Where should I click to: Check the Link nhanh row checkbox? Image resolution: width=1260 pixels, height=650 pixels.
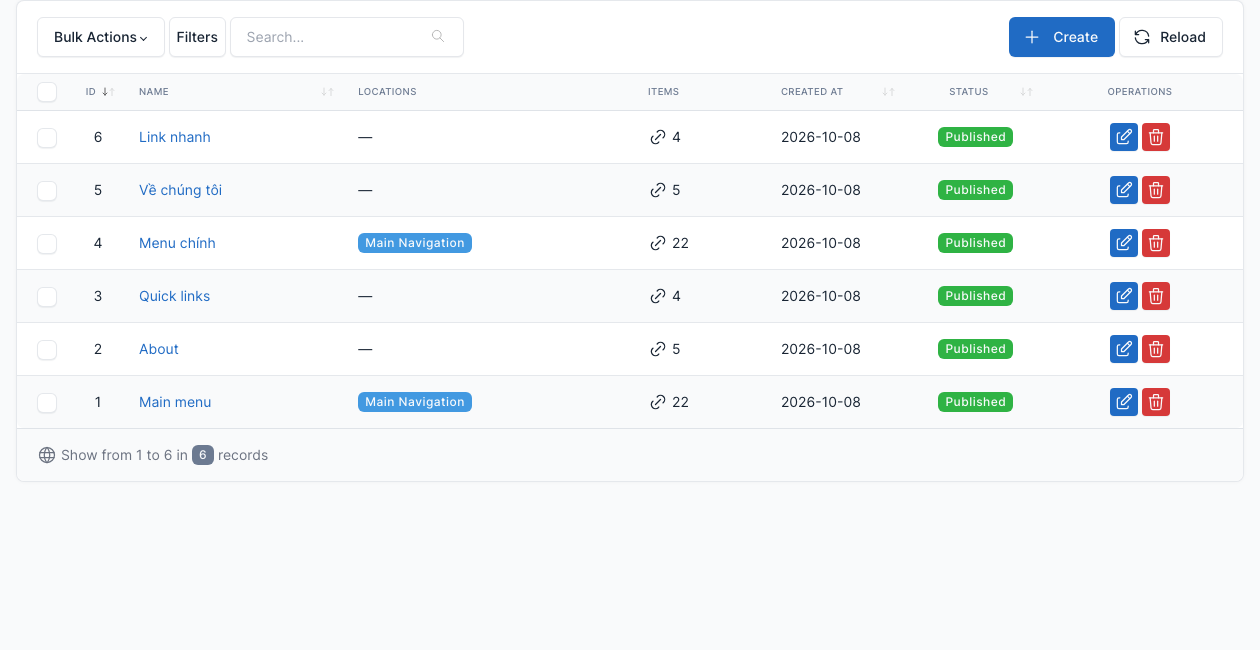pyautogui.click(x=47, y=137)
